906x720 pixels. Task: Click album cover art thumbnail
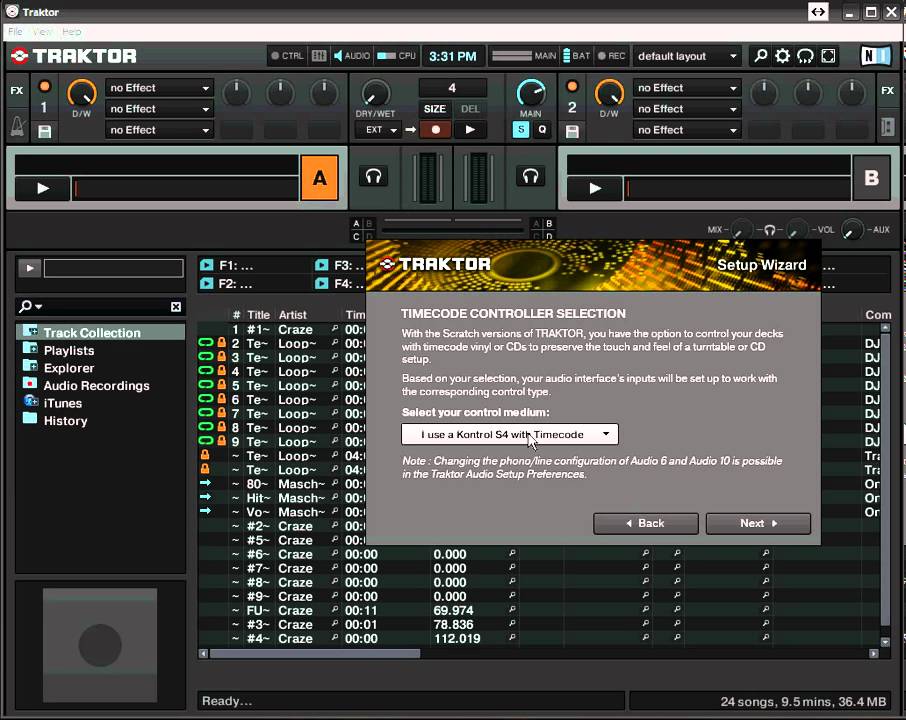pos(100,645)
